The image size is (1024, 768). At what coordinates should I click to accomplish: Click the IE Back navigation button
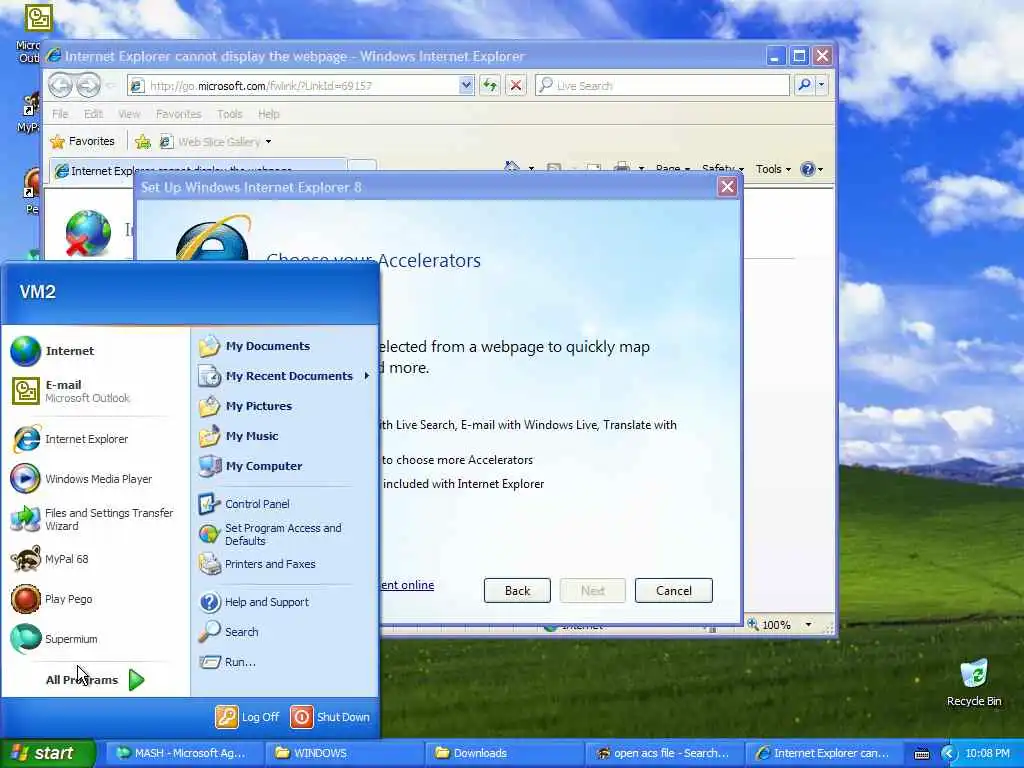tap(61, 85)
